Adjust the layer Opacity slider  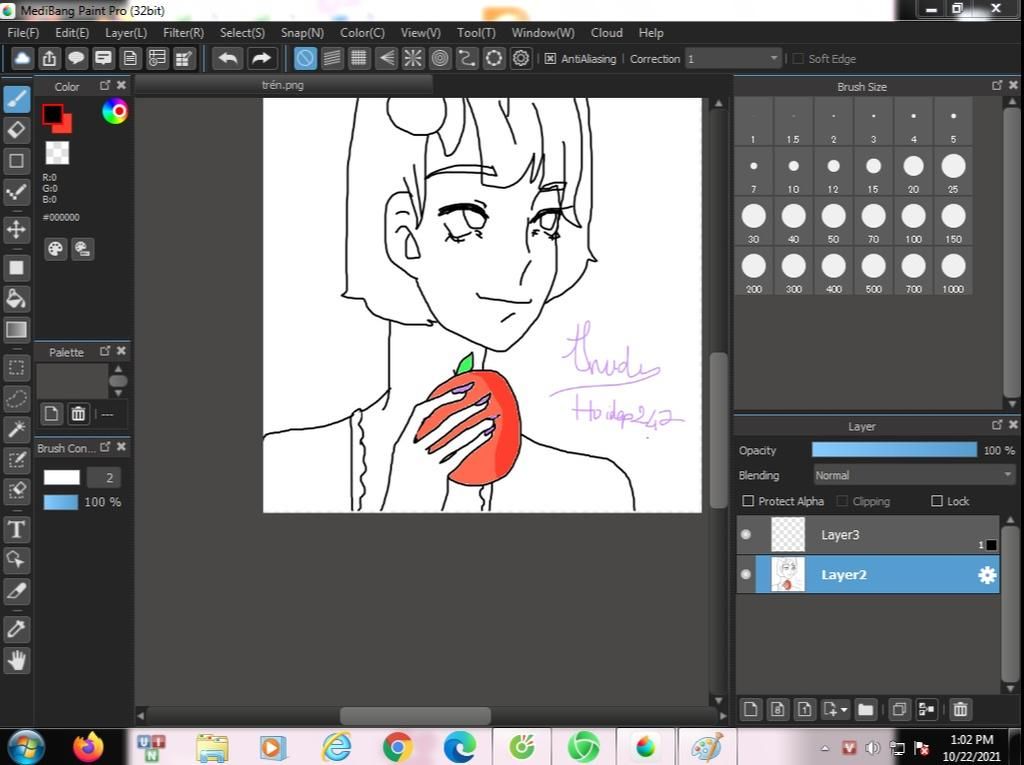pyautogui.click(x=894, y=450)
